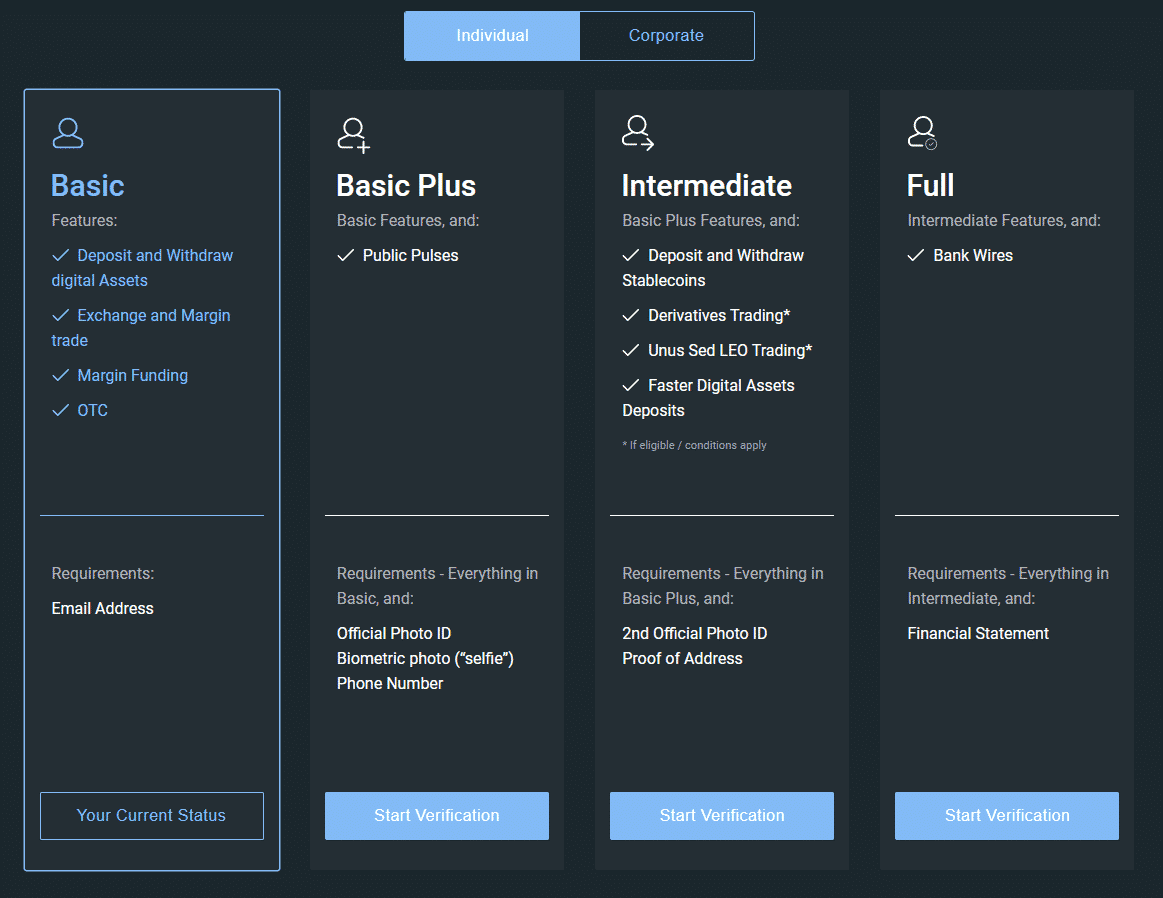This screenshot has height=898, width=1163.
Task: Click the checkmark beside Unus Sed LEO Trading
Action: (631, 351)
